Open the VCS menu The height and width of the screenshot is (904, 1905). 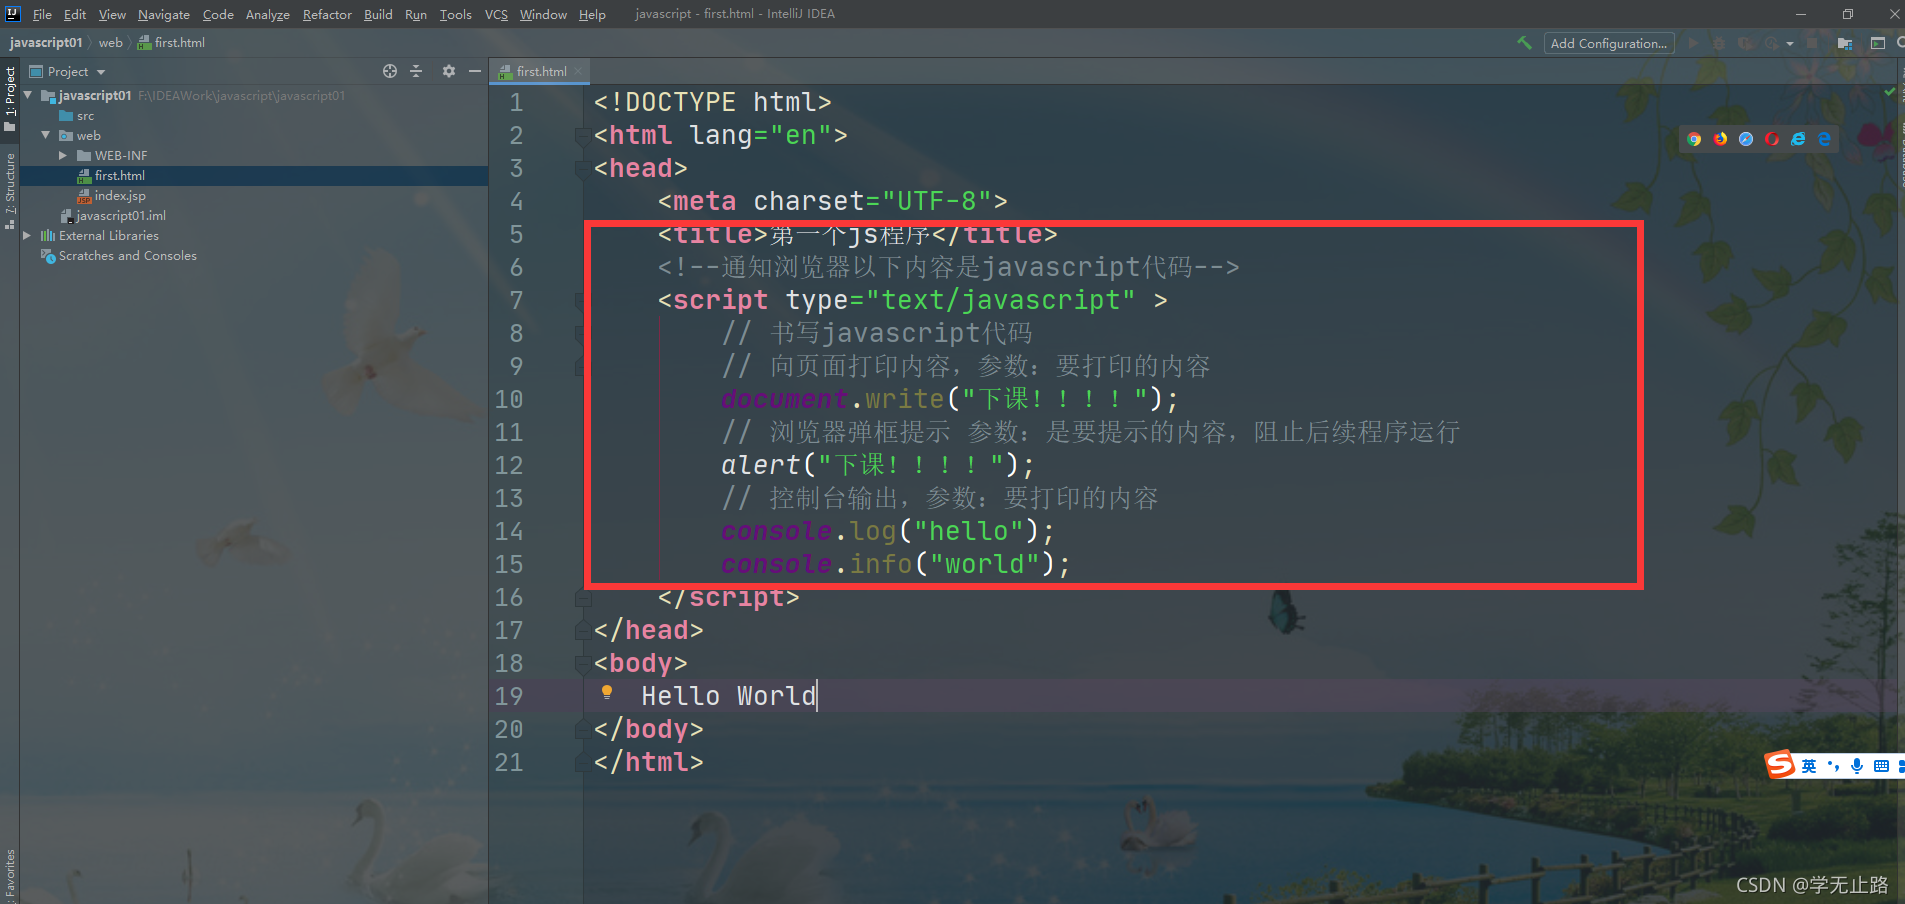coord(496,14)
